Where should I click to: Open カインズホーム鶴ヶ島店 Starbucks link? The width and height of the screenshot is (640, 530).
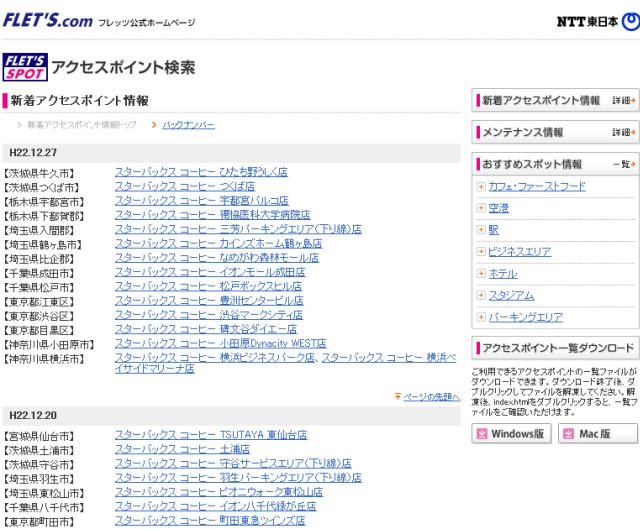pos(218,244)
